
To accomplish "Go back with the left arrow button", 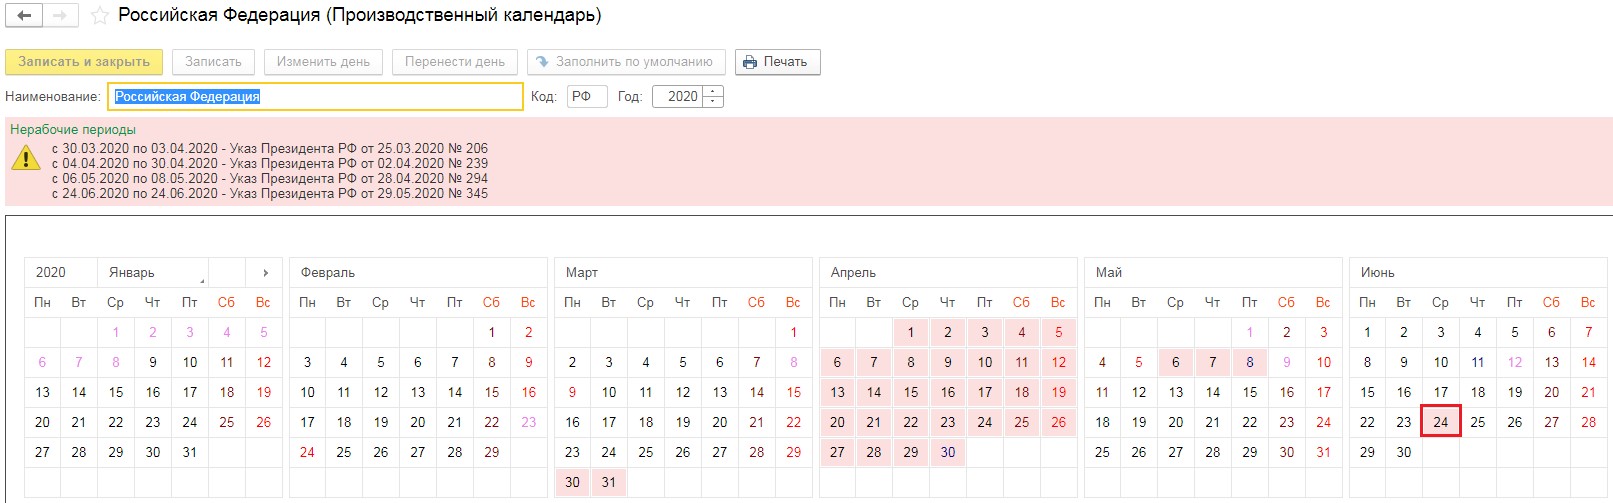I will (x=24, y=16).
